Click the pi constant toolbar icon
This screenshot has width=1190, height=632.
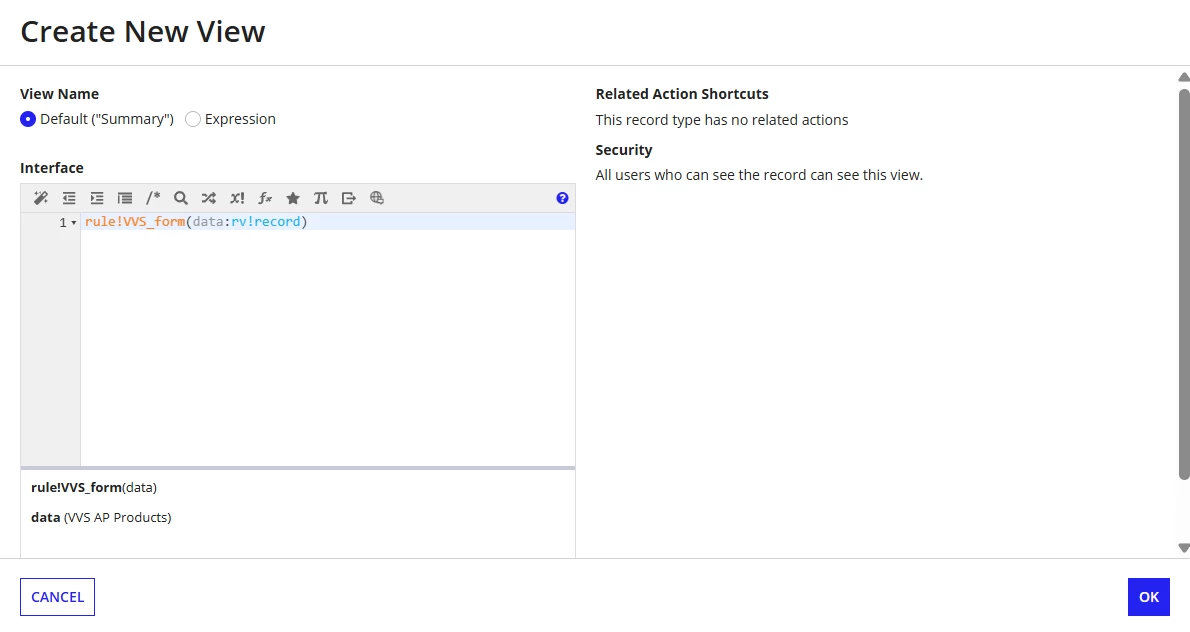(321, 198)
